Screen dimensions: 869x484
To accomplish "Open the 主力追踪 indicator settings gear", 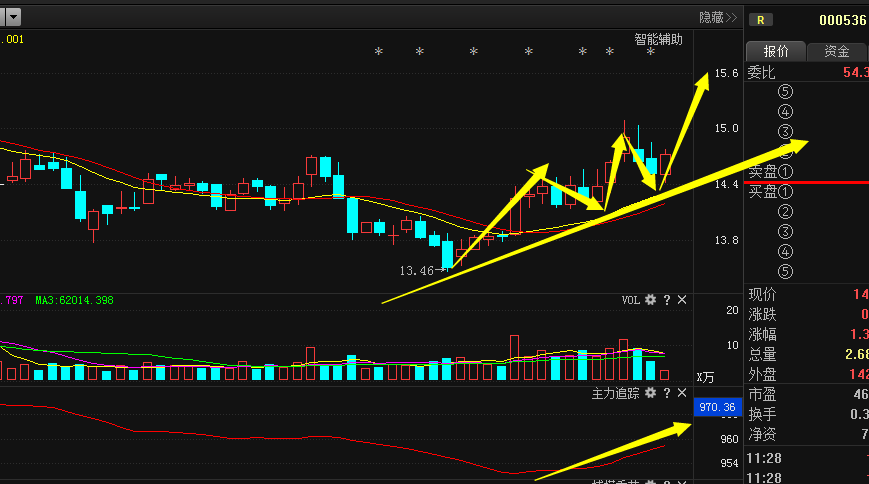I will pyautogui.click(x=650, y=393).
